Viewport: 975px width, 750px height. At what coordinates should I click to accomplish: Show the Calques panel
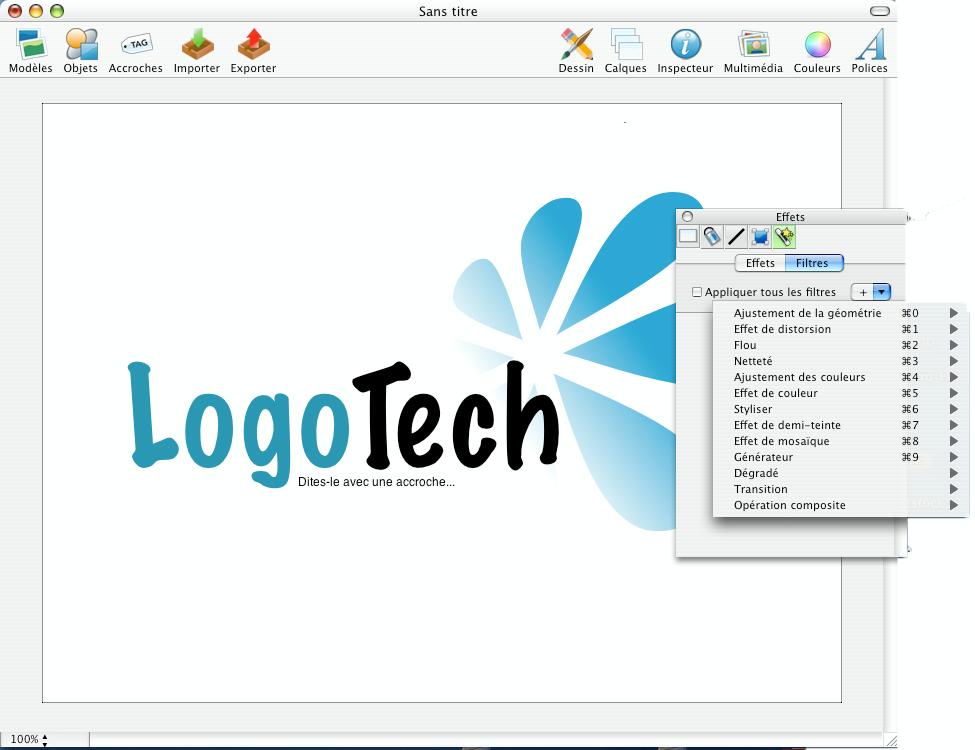pyautogui.click(x=625, y=49)
